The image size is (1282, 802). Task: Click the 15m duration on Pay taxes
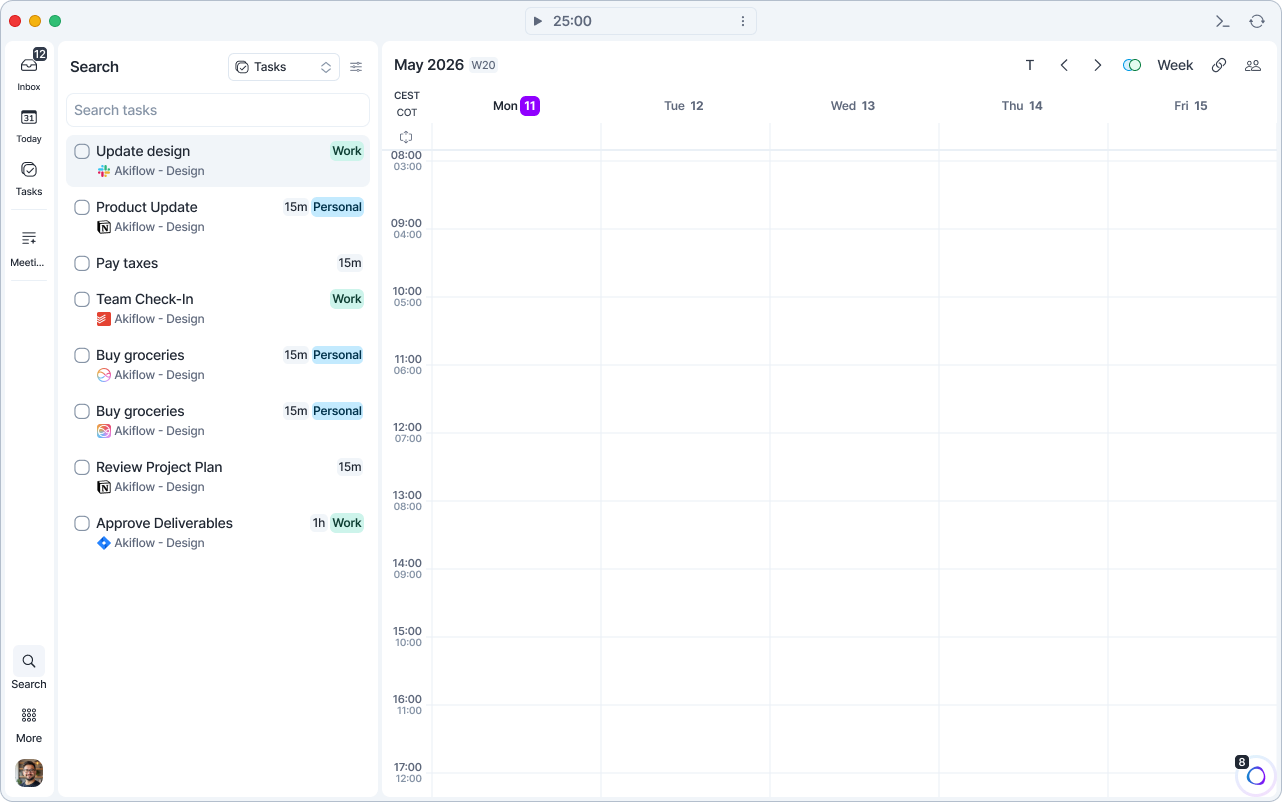[x=350, y=263]
